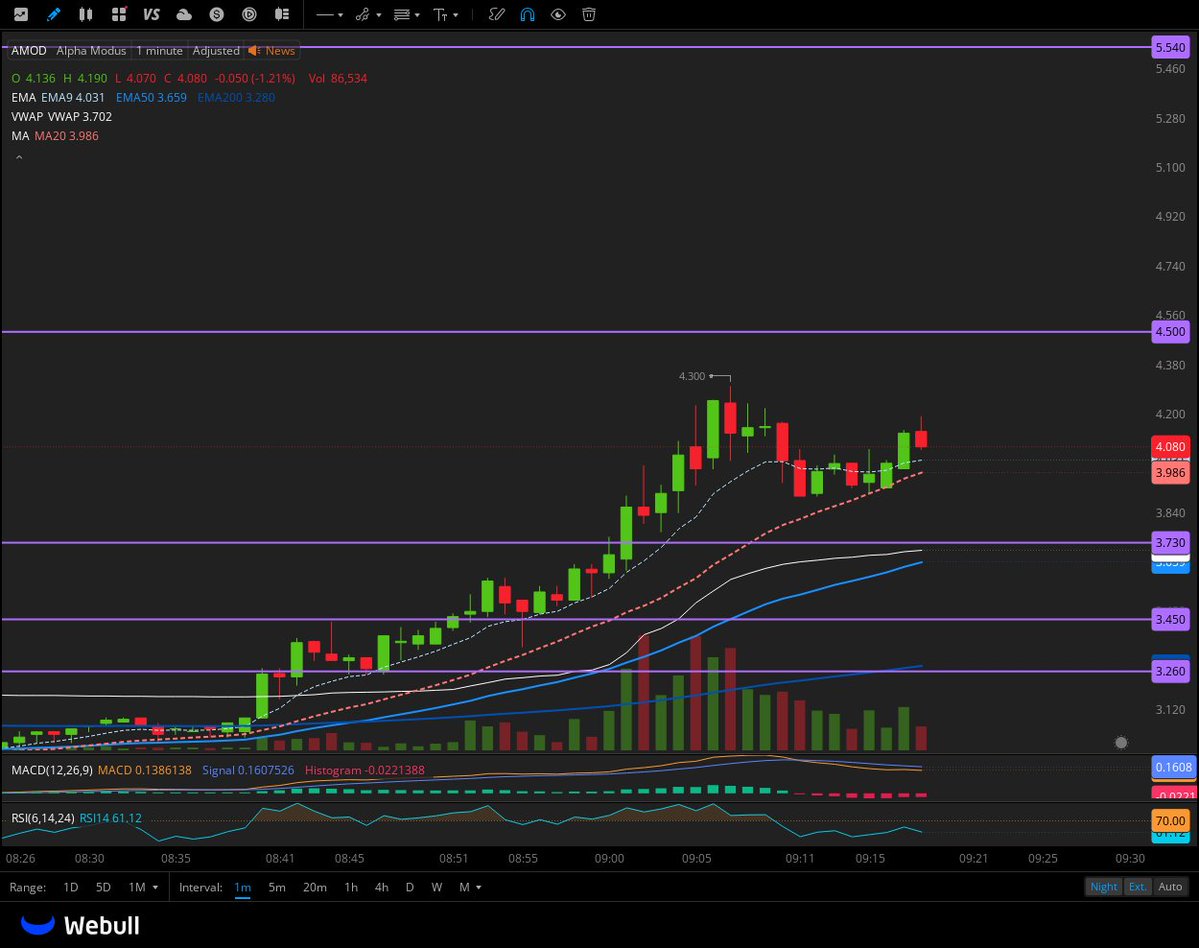The height and width of the screenshot is (948, 1199).
Task: Click the purple 5.540 price line tag
Action: [x=1170, y=47]
